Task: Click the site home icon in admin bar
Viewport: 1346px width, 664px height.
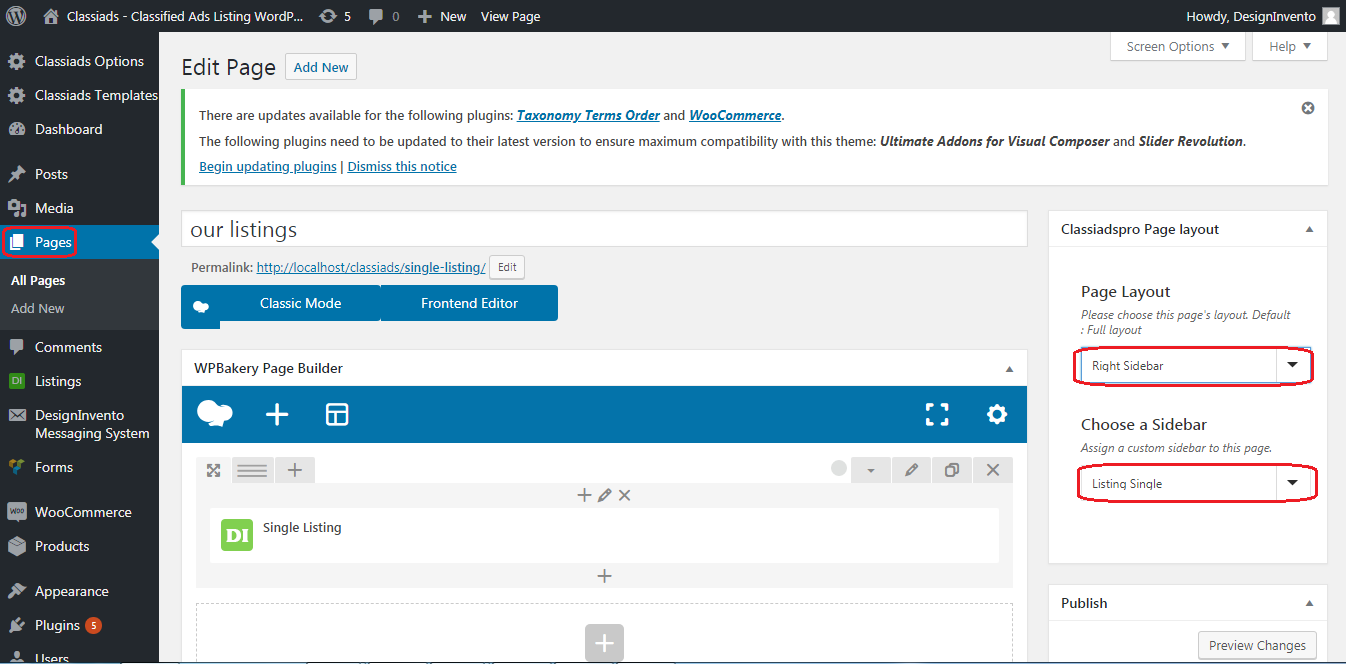Action: click(x=51, y=16)
